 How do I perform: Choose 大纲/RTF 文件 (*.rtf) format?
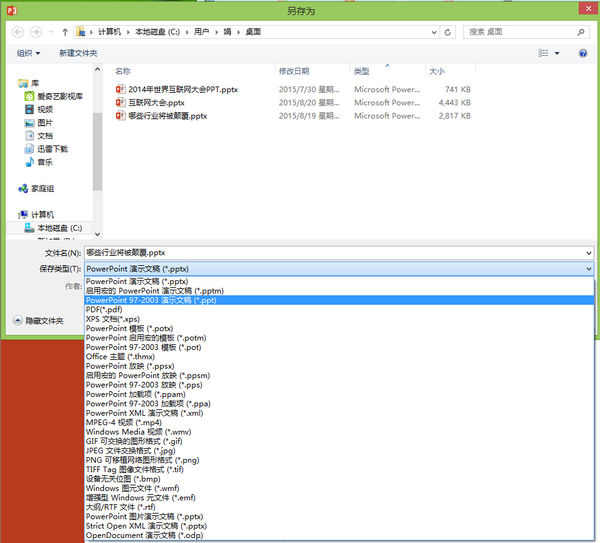[x=339, y=507]
